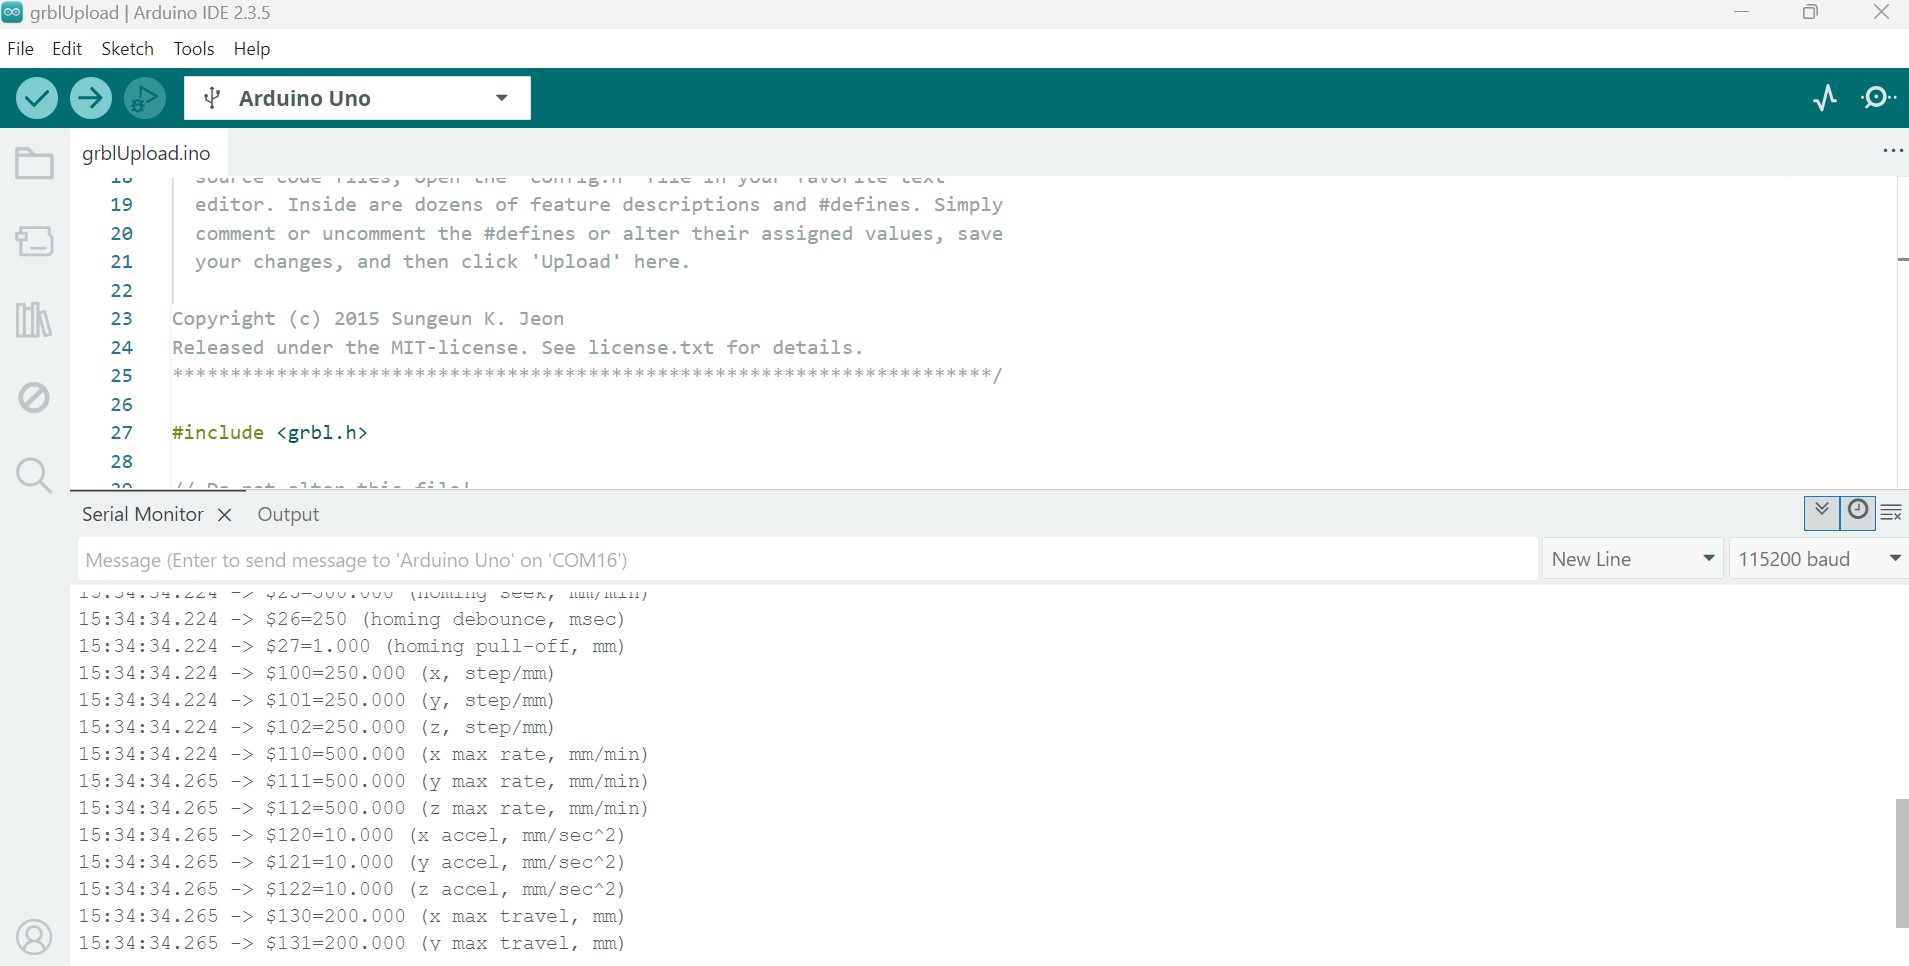Close the Serial Monitor tab
Viewport: 1909px width, 966px height.
coord(225,515)
